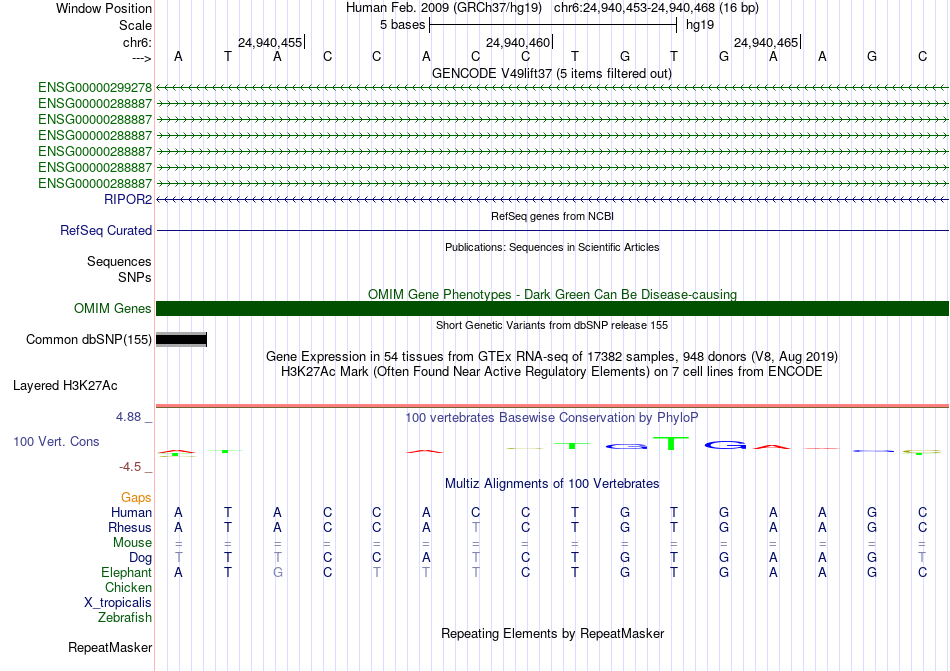This screenshot has width=950, height=671.
Task: Click the ENSG00000299278 green transcript line
Action: point(552,88)
